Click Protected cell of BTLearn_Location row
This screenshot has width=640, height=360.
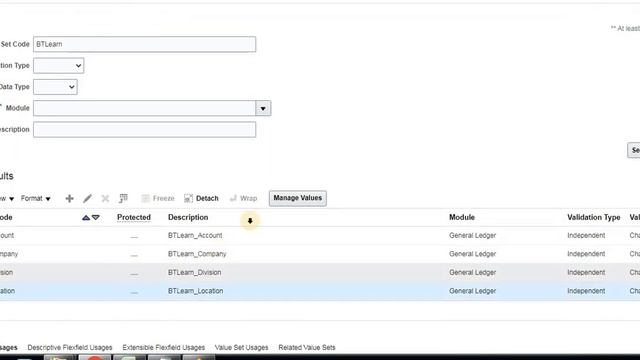(134, 292)
